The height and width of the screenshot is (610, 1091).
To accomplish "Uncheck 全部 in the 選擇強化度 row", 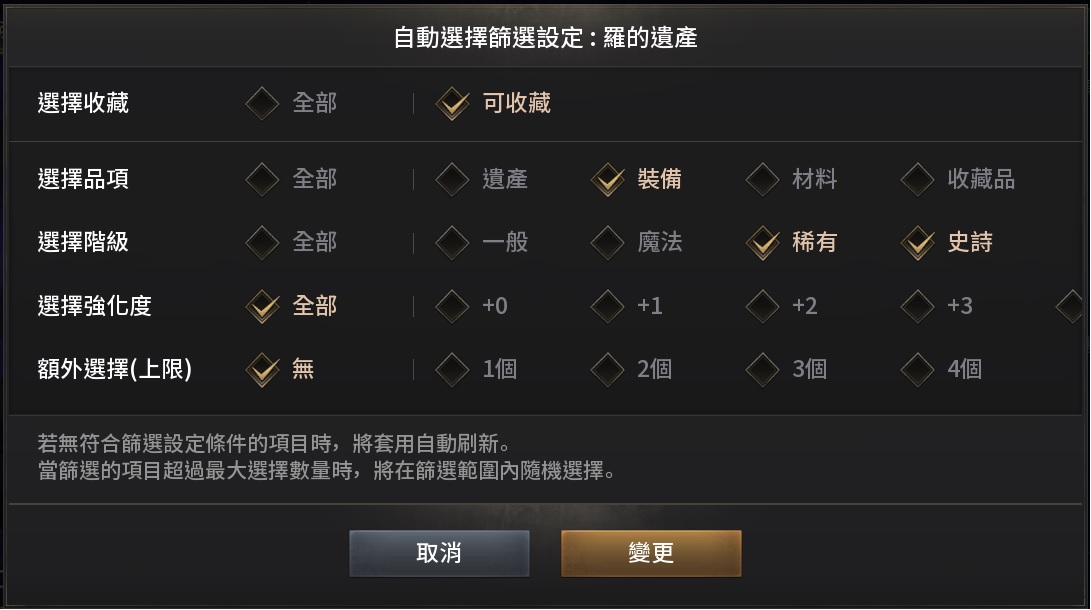I will coord(263,306).
